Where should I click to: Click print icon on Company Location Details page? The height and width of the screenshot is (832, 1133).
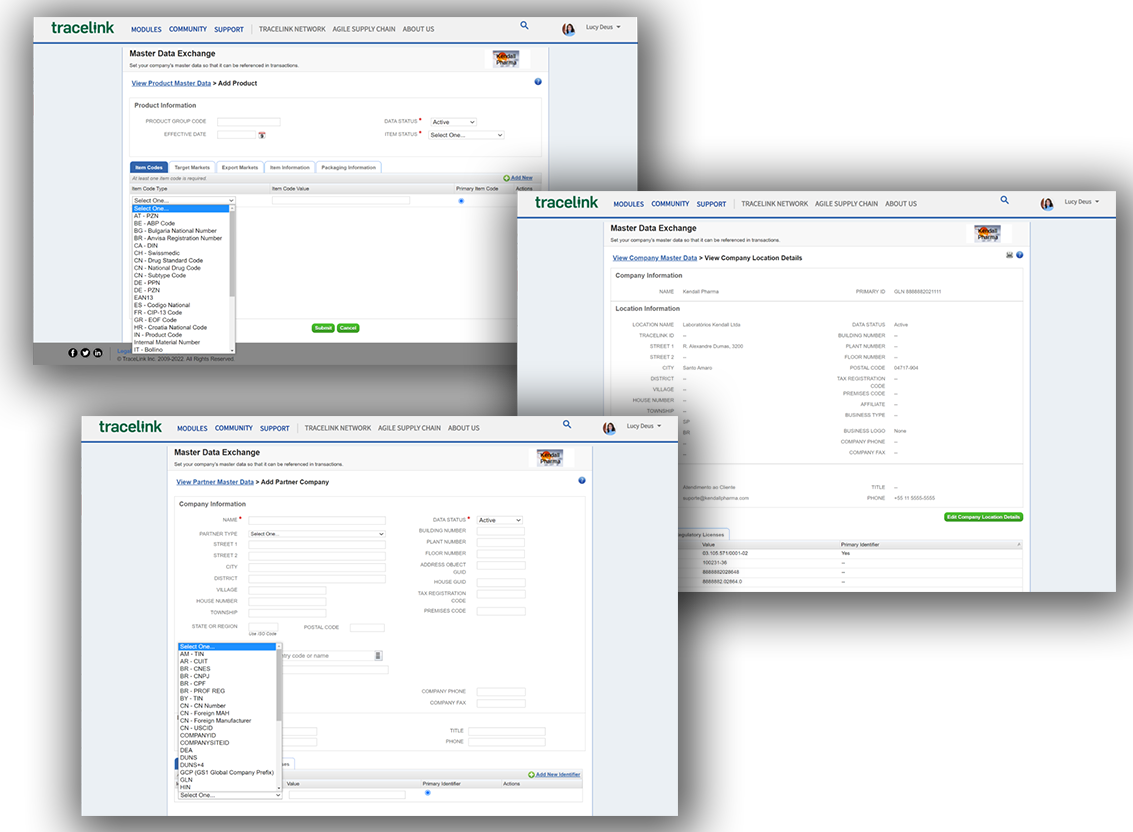click(x=1009, y=255)
